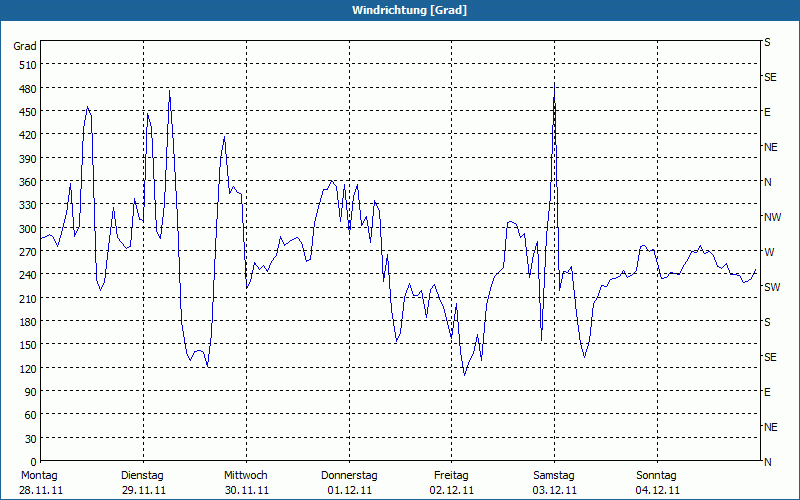Select the 330 degree axis label
This screenshot has width=800, height=500.
click(x=28, y=205)
